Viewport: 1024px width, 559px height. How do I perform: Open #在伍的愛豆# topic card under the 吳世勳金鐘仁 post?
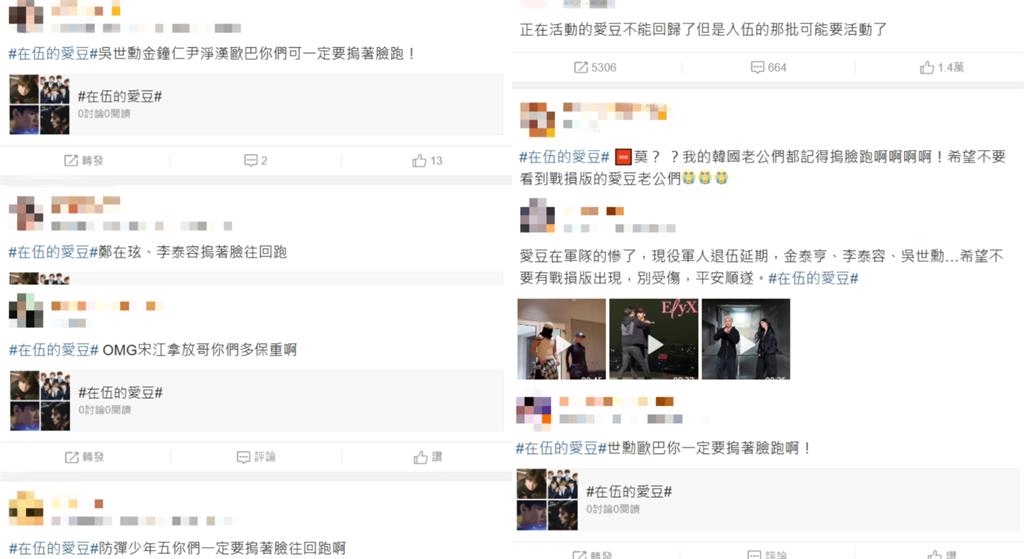click(x=256, y=104)
